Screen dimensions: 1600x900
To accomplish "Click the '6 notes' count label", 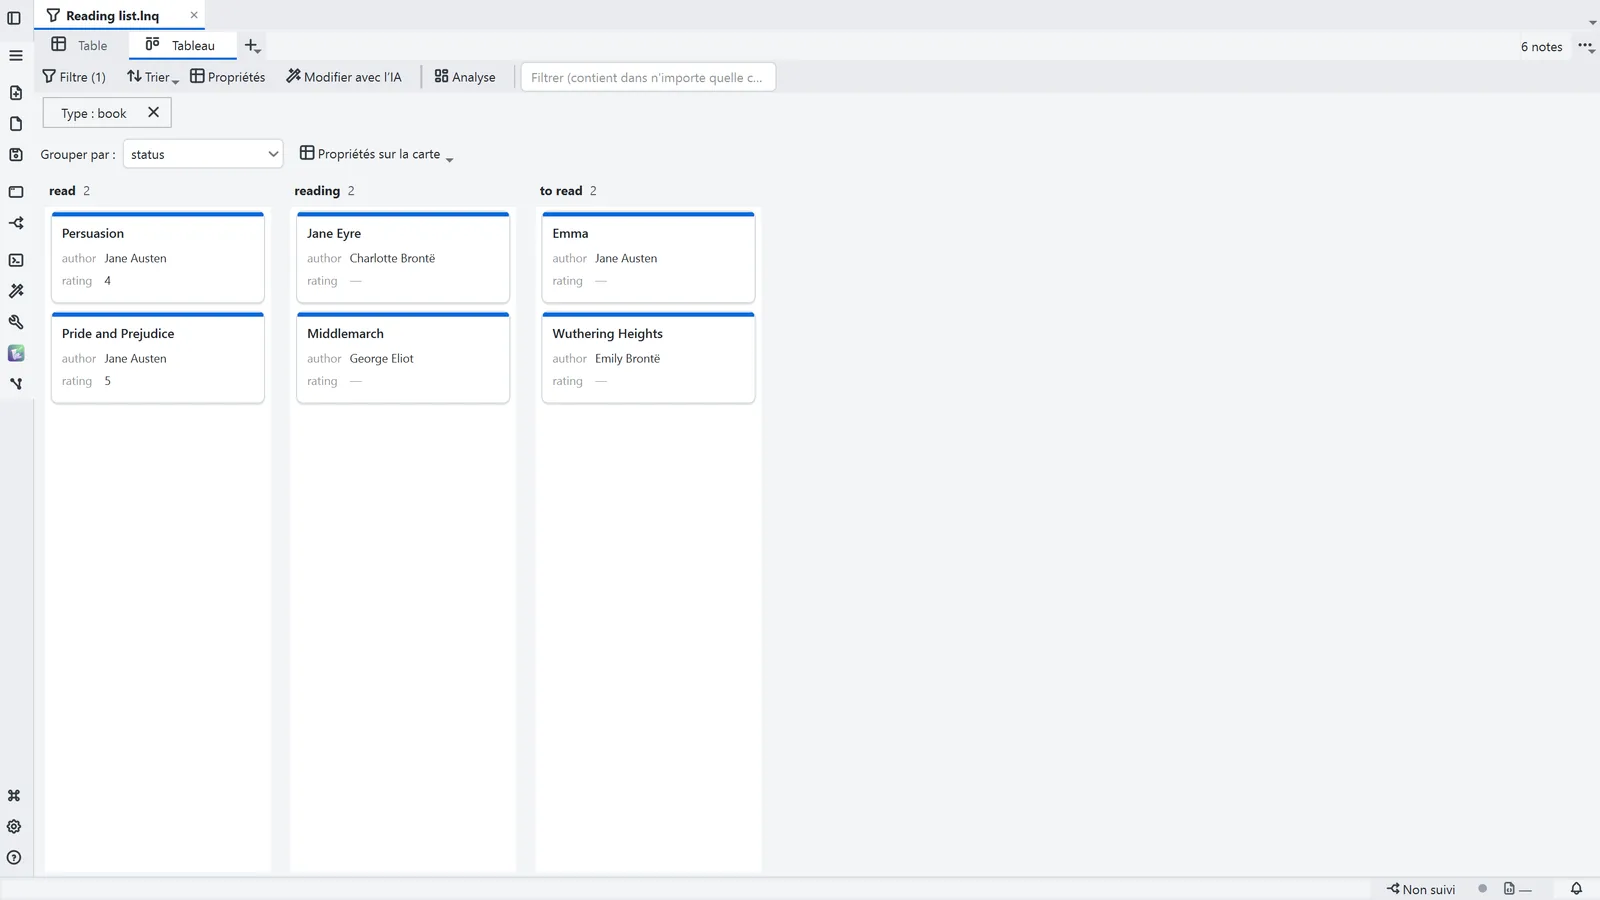I will 1541,47.
